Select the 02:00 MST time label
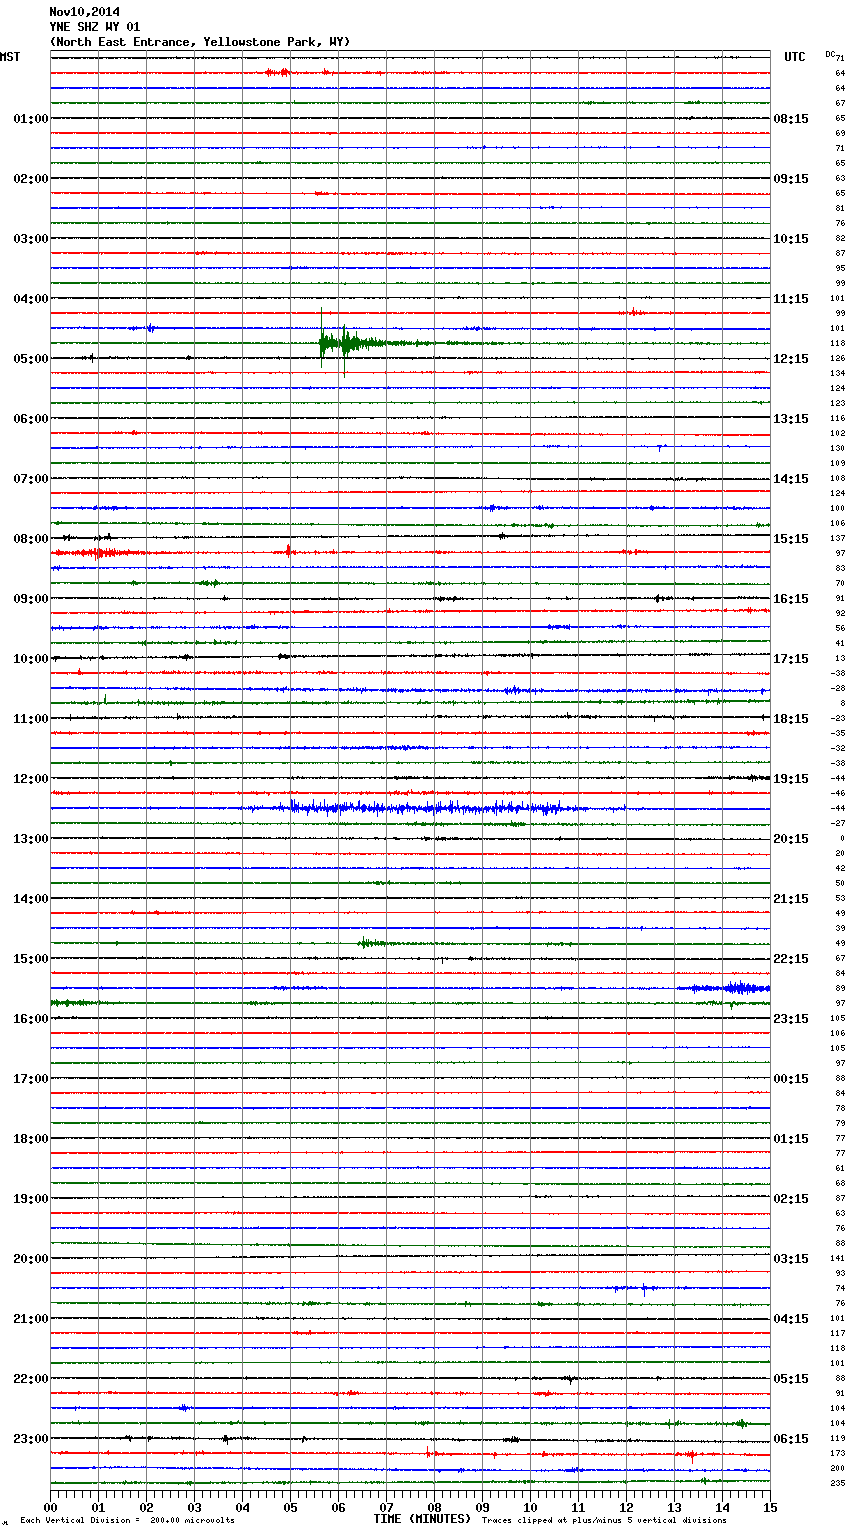 [x=31, y=179]
